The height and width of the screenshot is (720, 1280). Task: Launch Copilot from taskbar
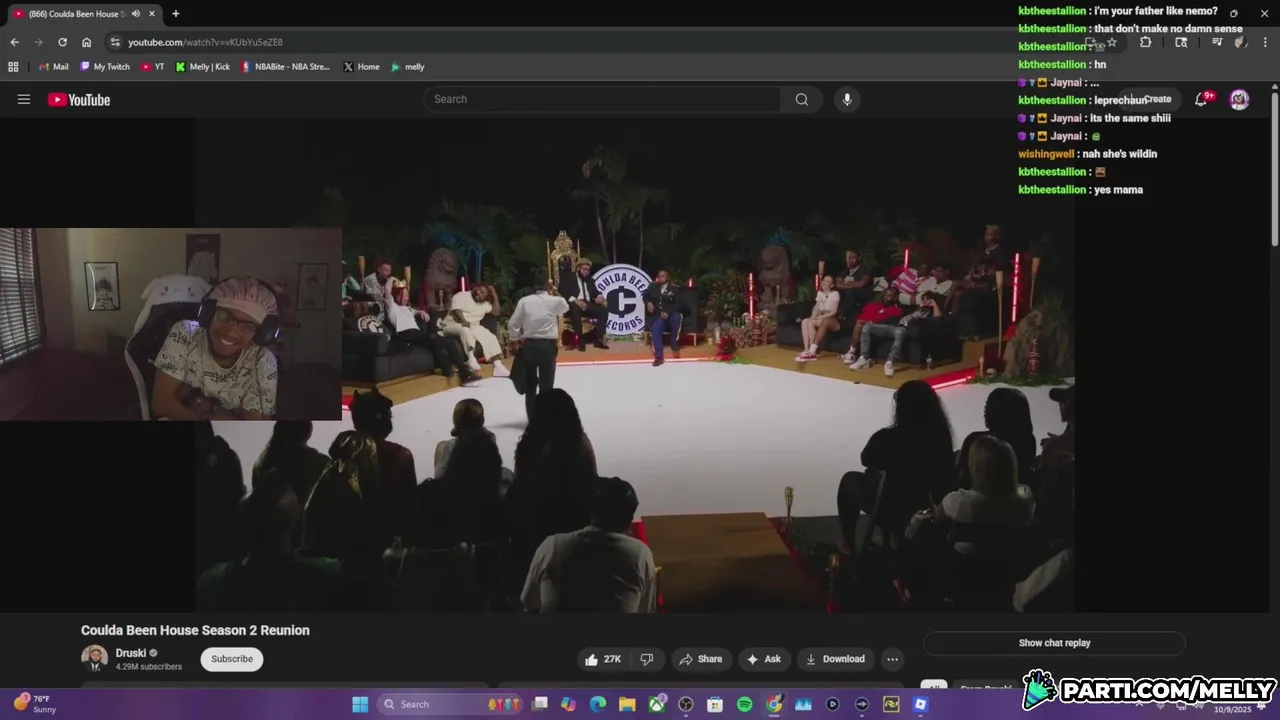click(x=568, y=704)
